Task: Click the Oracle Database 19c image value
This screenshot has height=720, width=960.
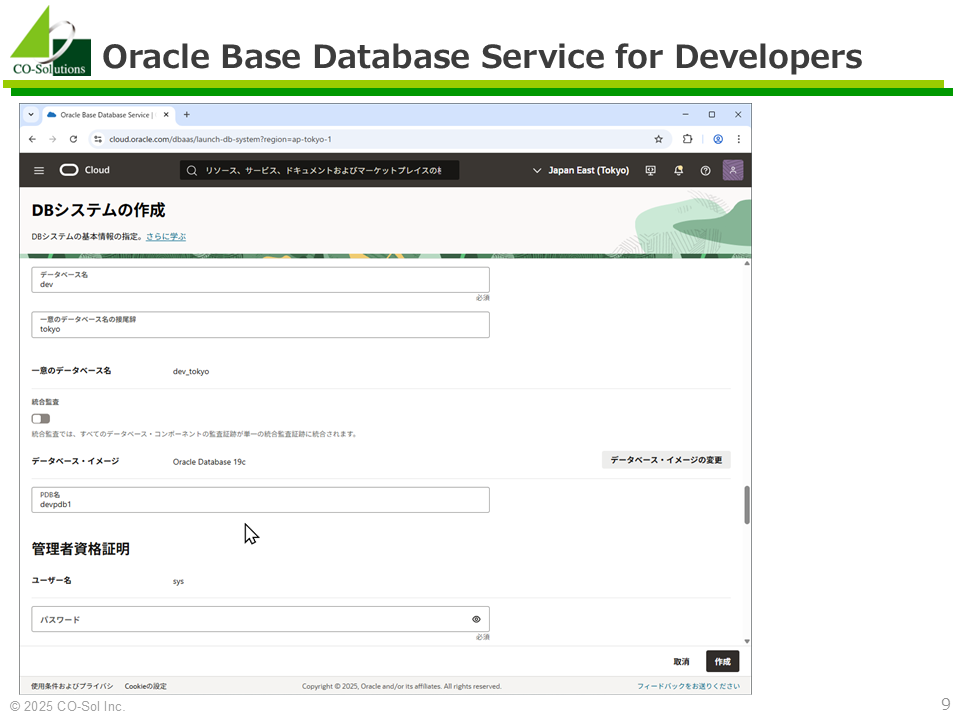Action: (x=209, y=462)
